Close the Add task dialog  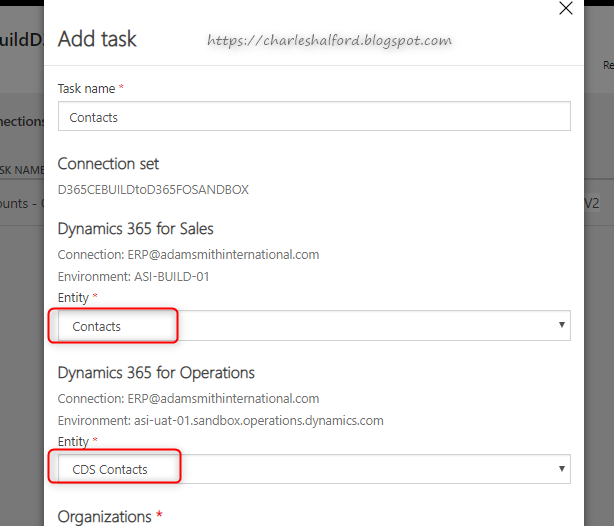565,9
